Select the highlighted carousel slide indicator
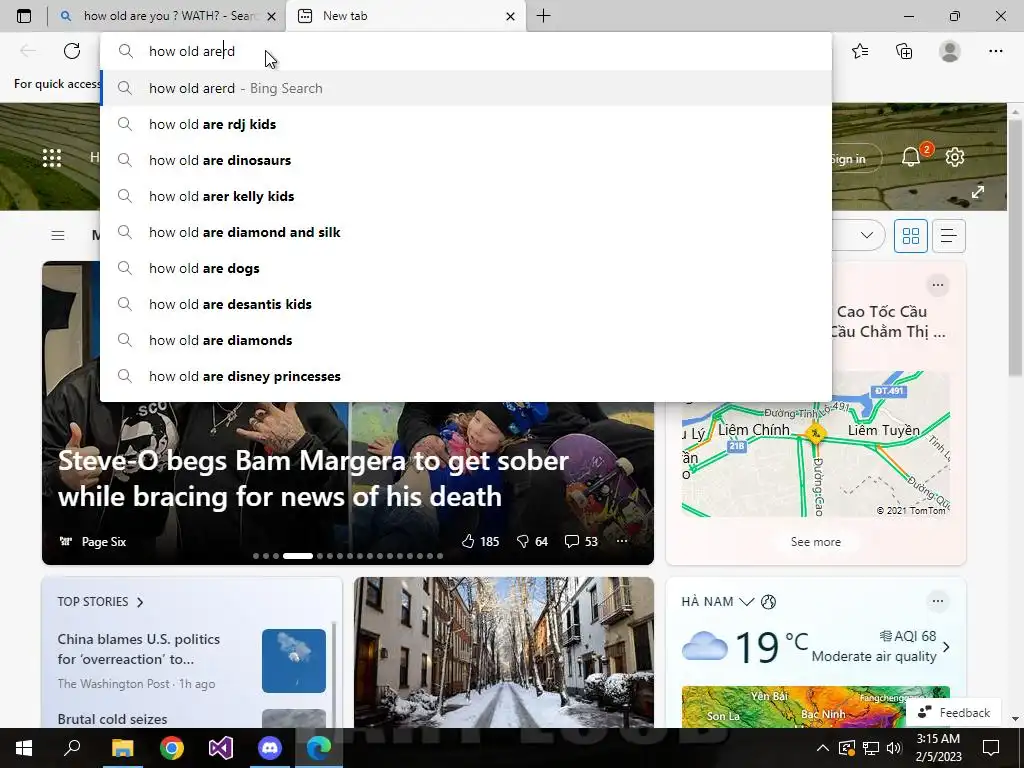Image resolution: width=1024 pixels, height=768 pixels. point(298,556)
